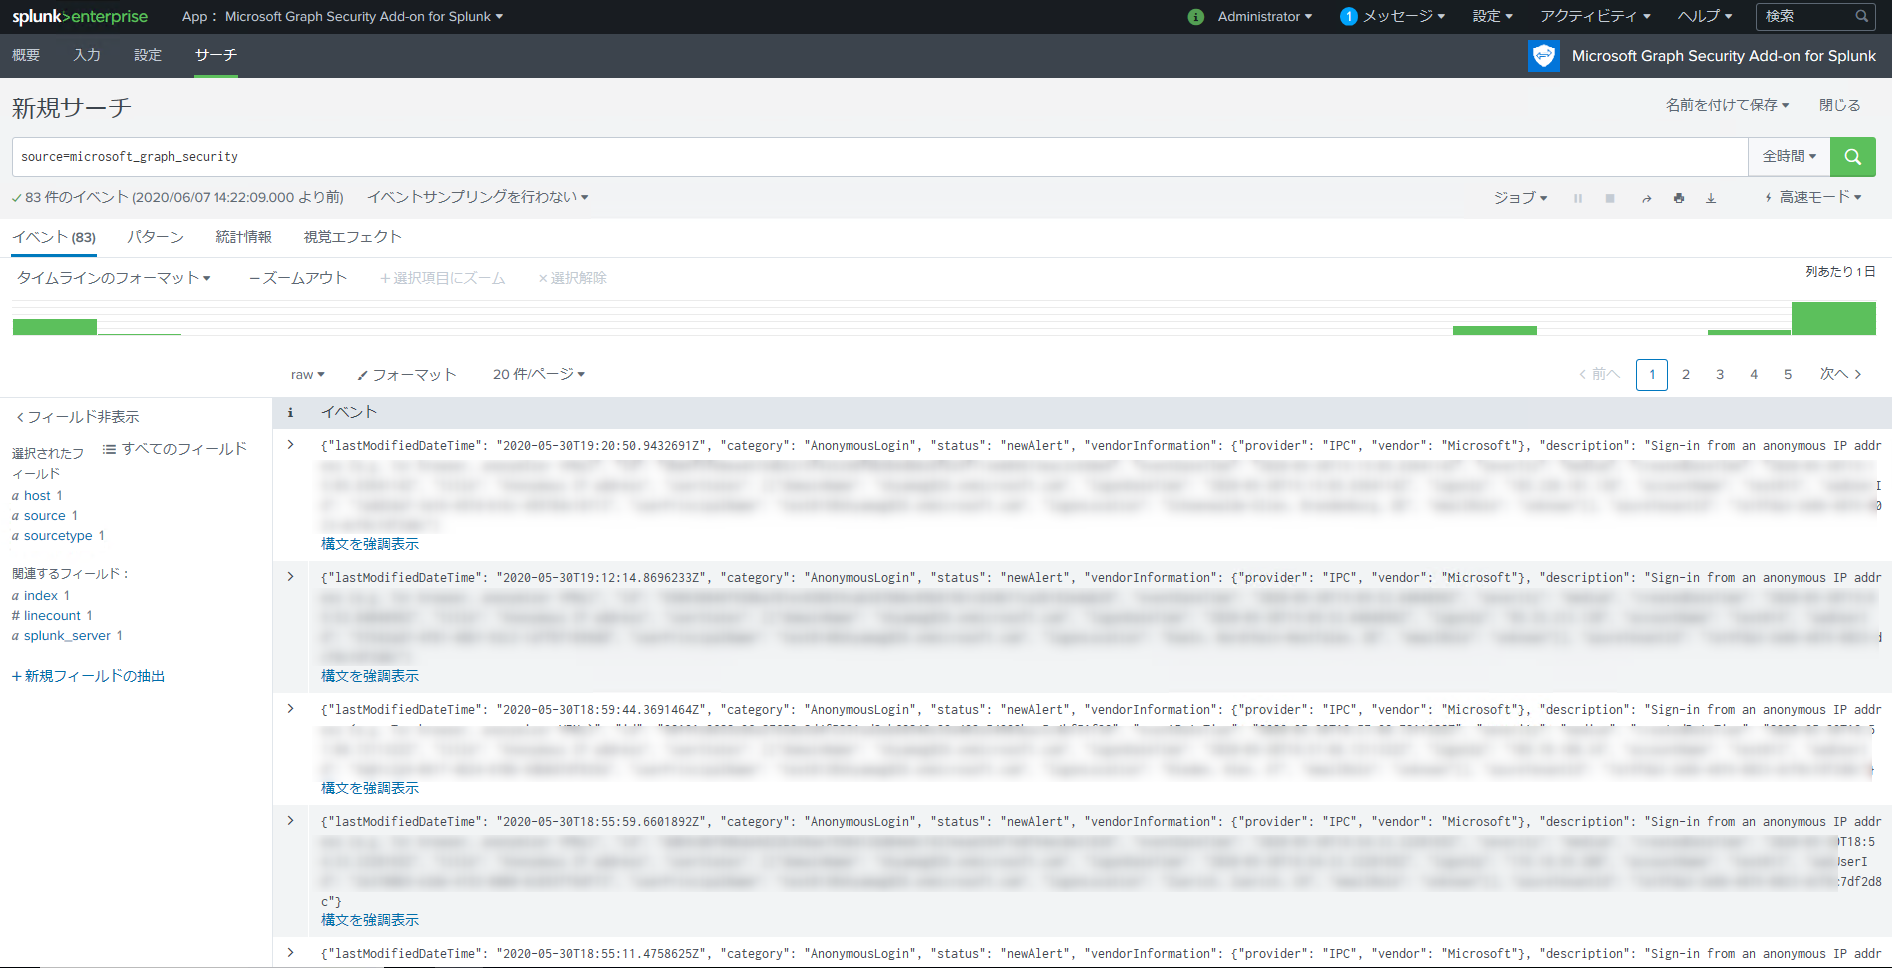Expand the 19:20:50 event row
Image resolution: width=1892 pixels, height=968 pixels.
click(x=291, y=445)
